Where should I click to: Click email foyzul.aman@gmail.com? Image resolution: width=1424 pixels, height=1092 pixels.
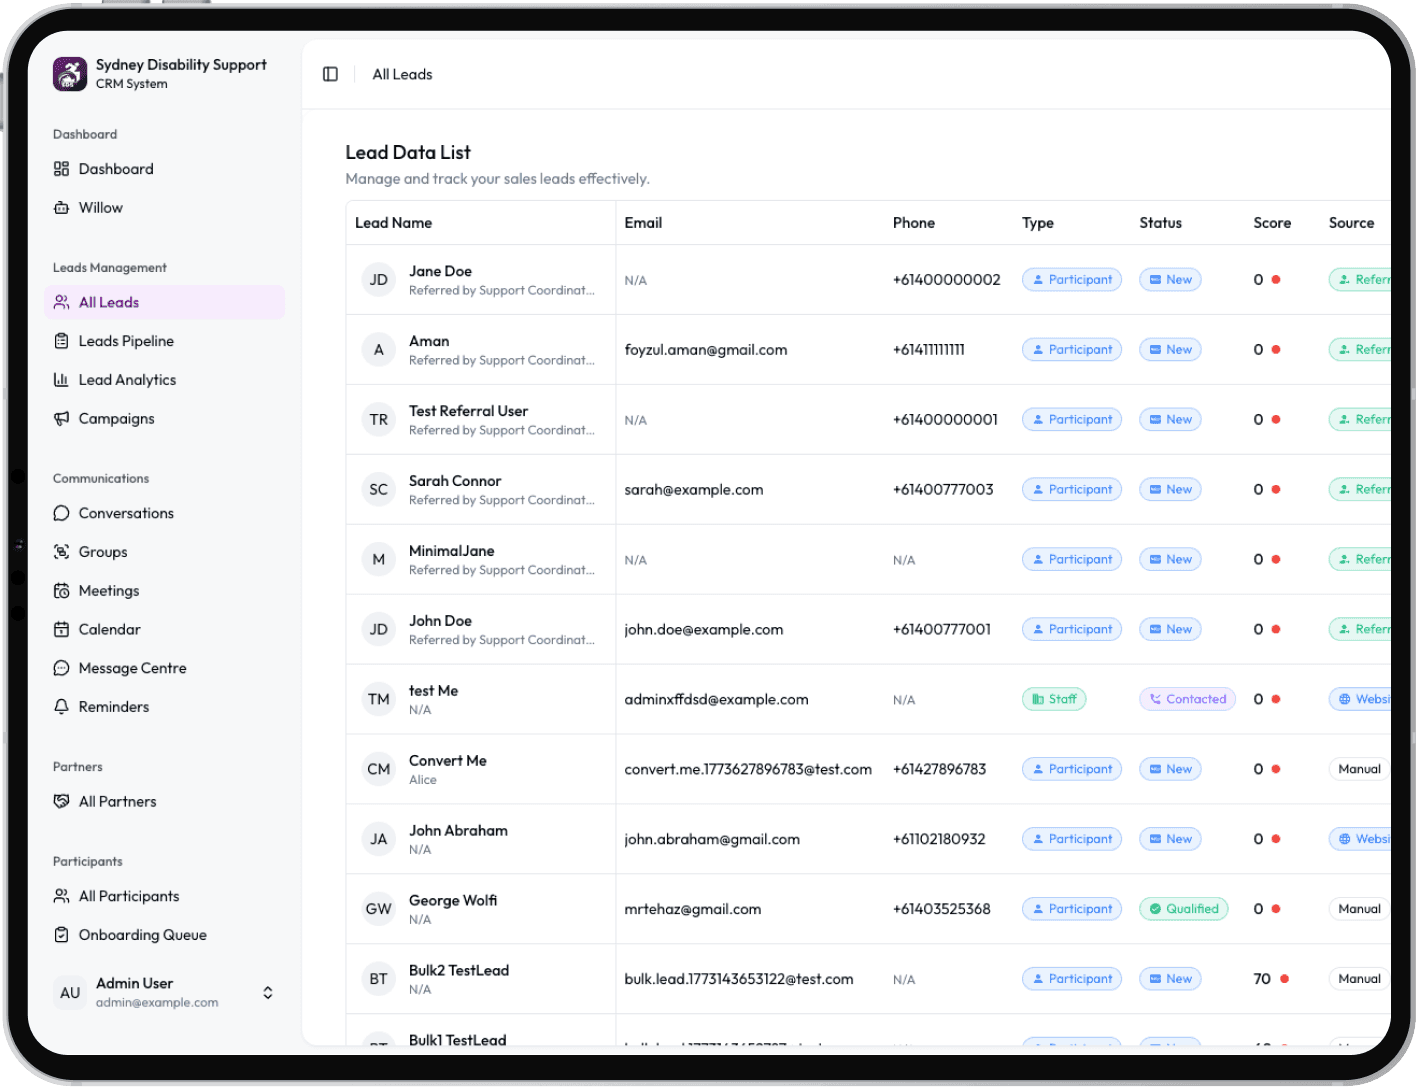tap(706, 350)
